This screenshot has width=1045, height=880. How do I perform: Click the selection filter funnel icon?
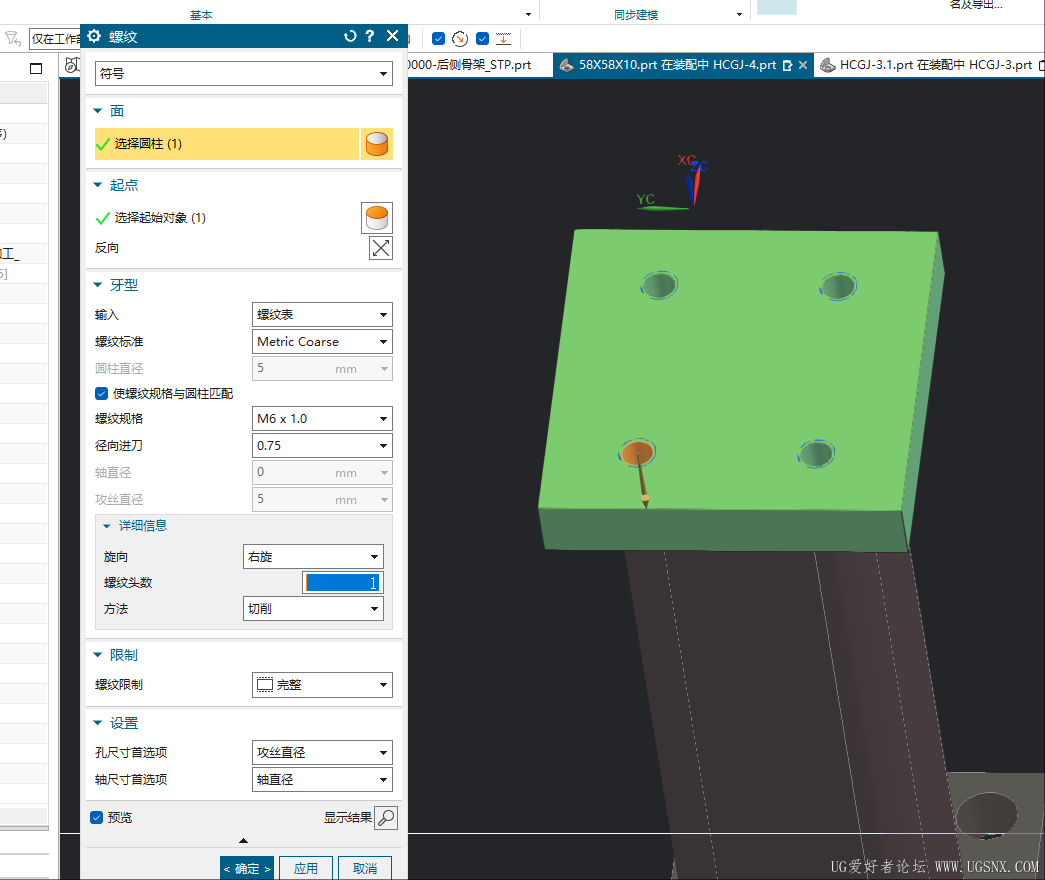click(13, 39)
